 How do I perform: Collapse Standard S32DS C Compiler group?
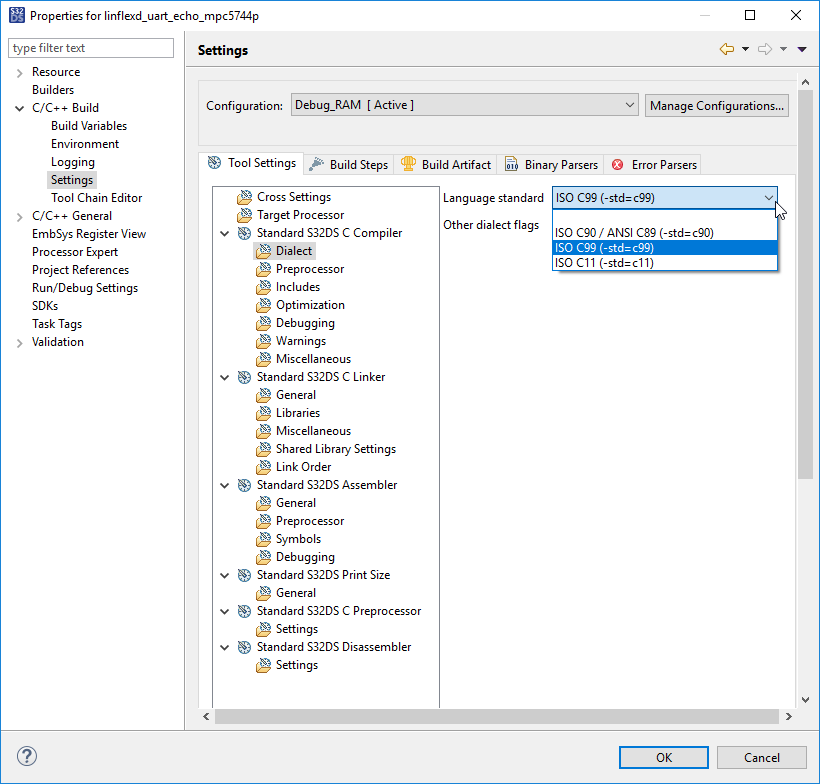pos(225,233)
